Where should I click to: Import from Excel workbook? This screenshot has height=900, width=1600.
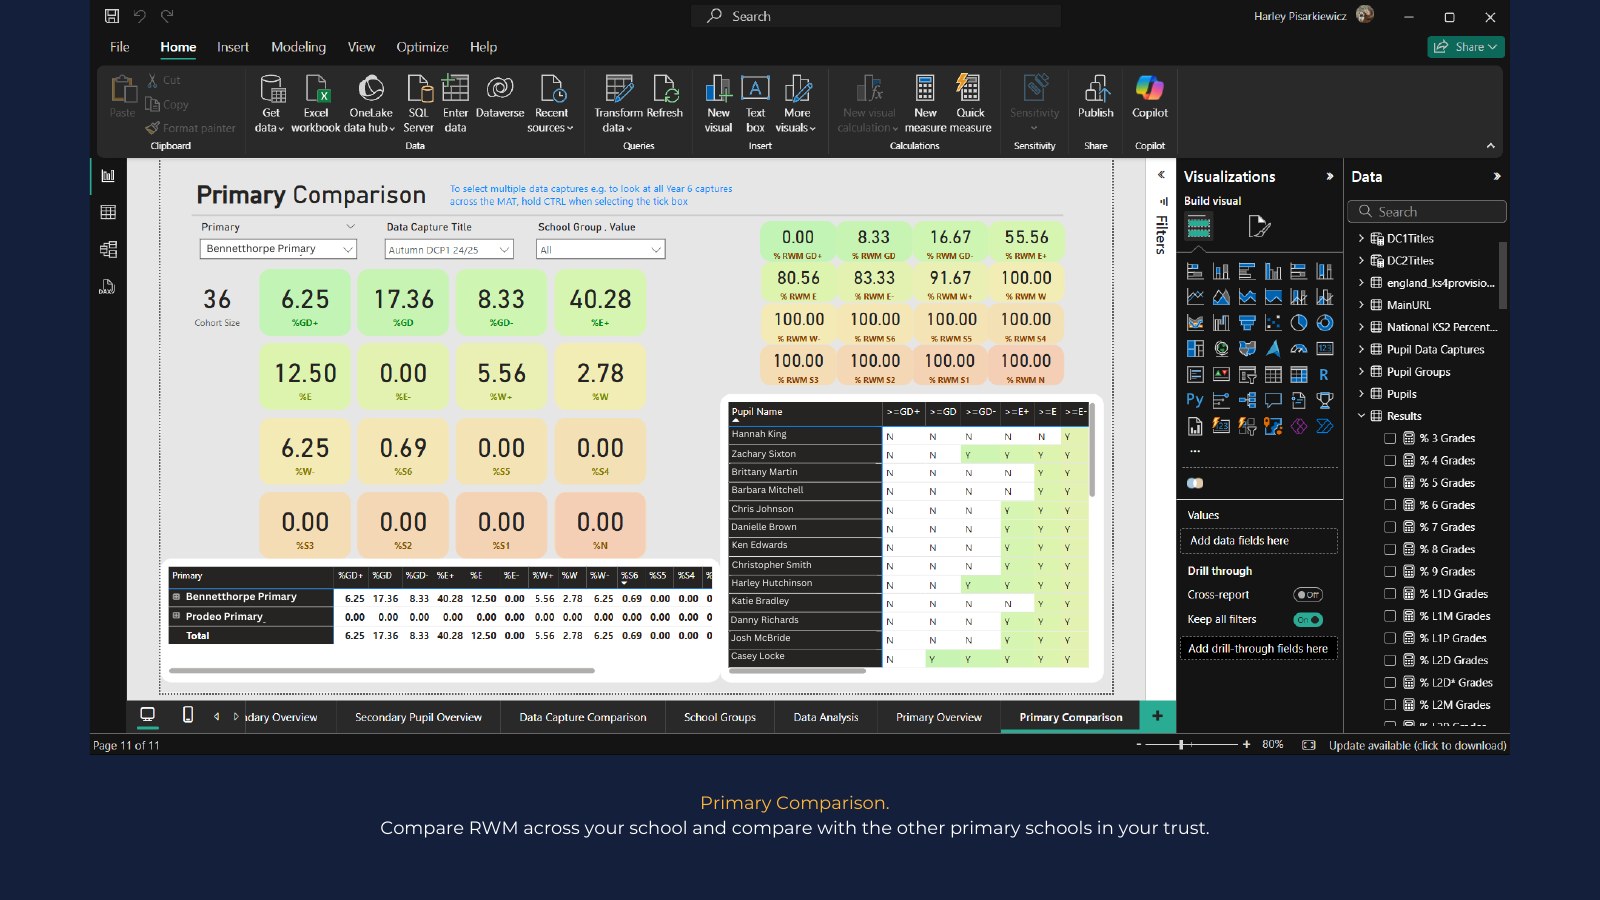pos(316,103)
